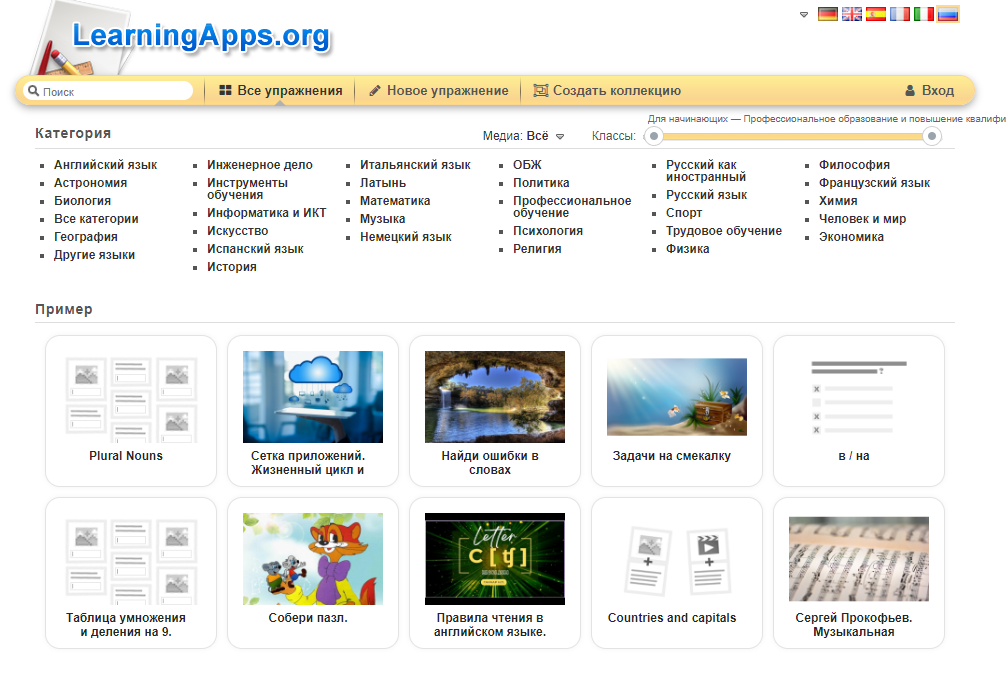Switch language to German flag

click(828, 14)
